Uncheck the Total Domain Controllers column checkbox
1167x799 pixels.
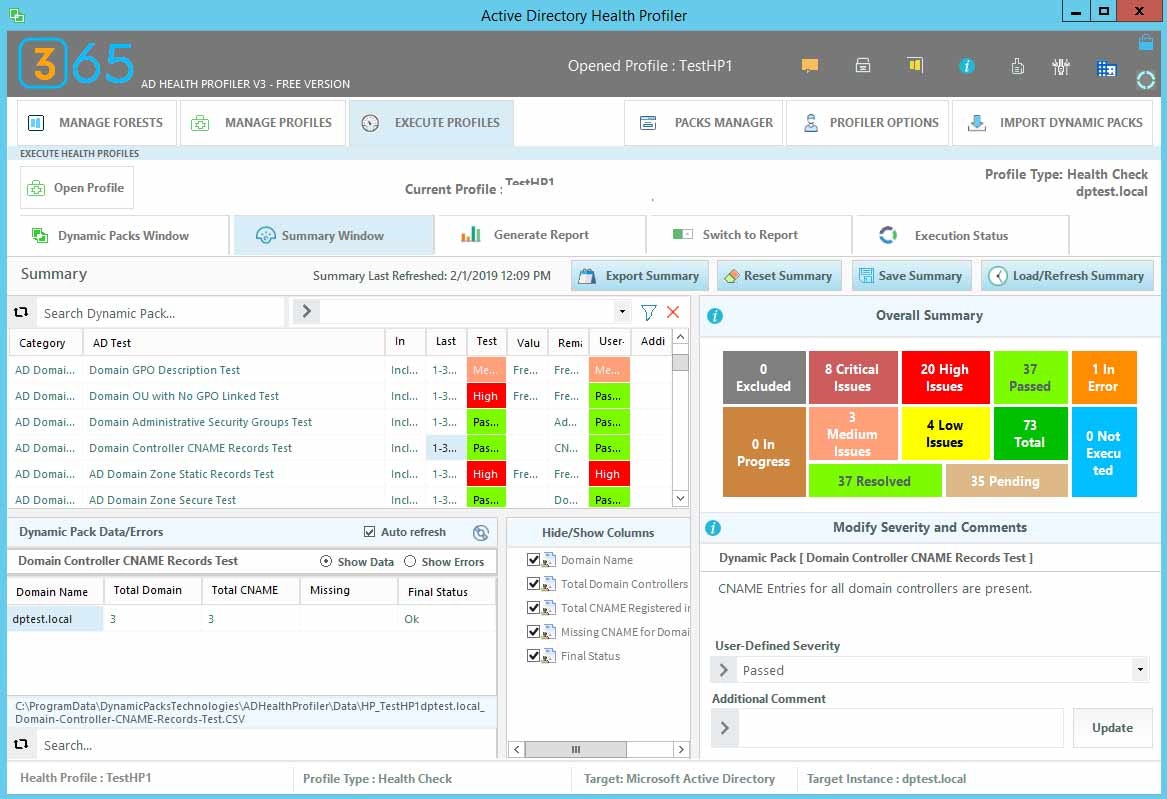[x=533, y=583]
